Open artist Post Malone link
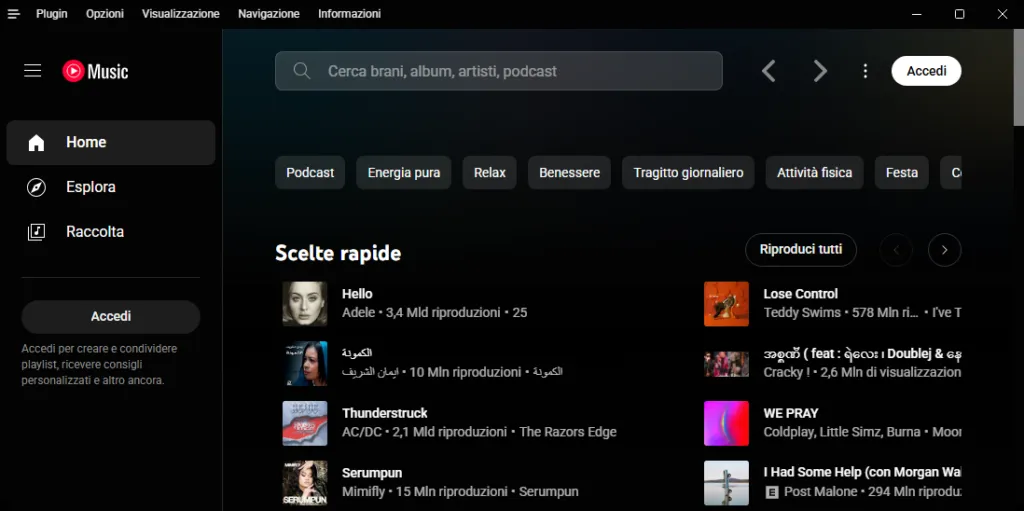1024x511 pixels. pos(820,491)
